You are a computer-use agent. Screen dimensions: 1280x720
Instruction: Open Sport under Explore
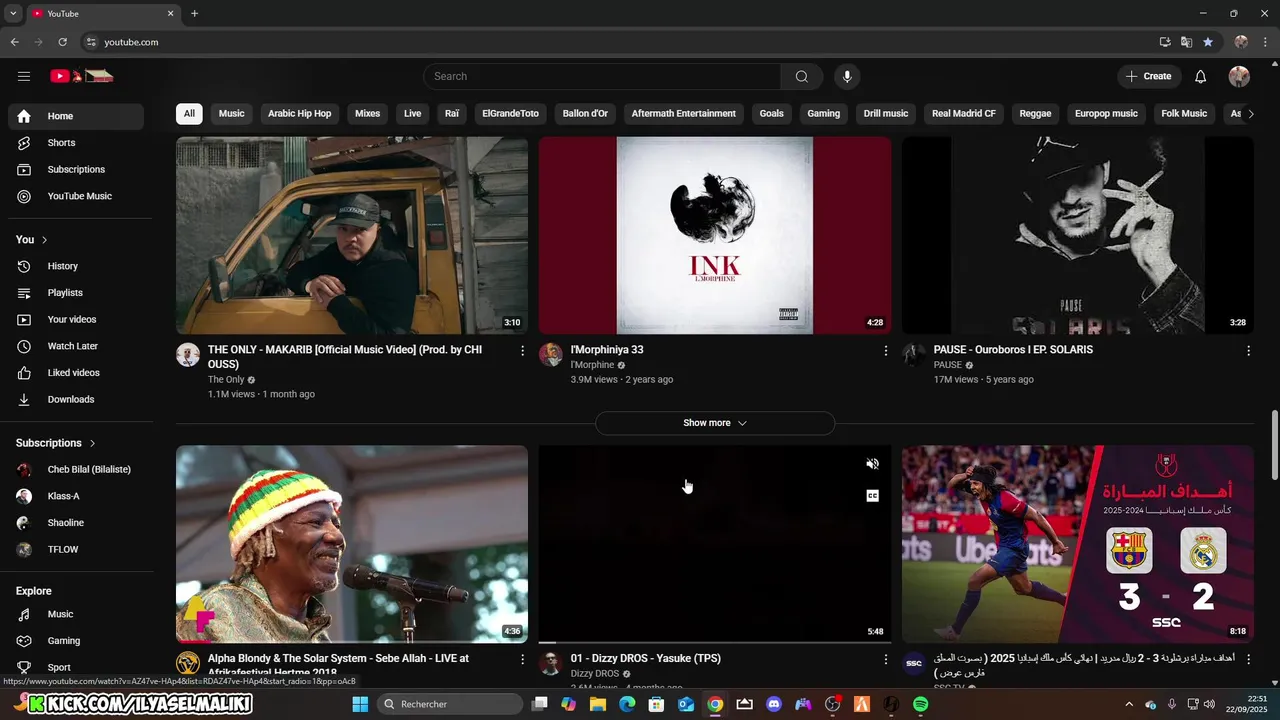76,667
